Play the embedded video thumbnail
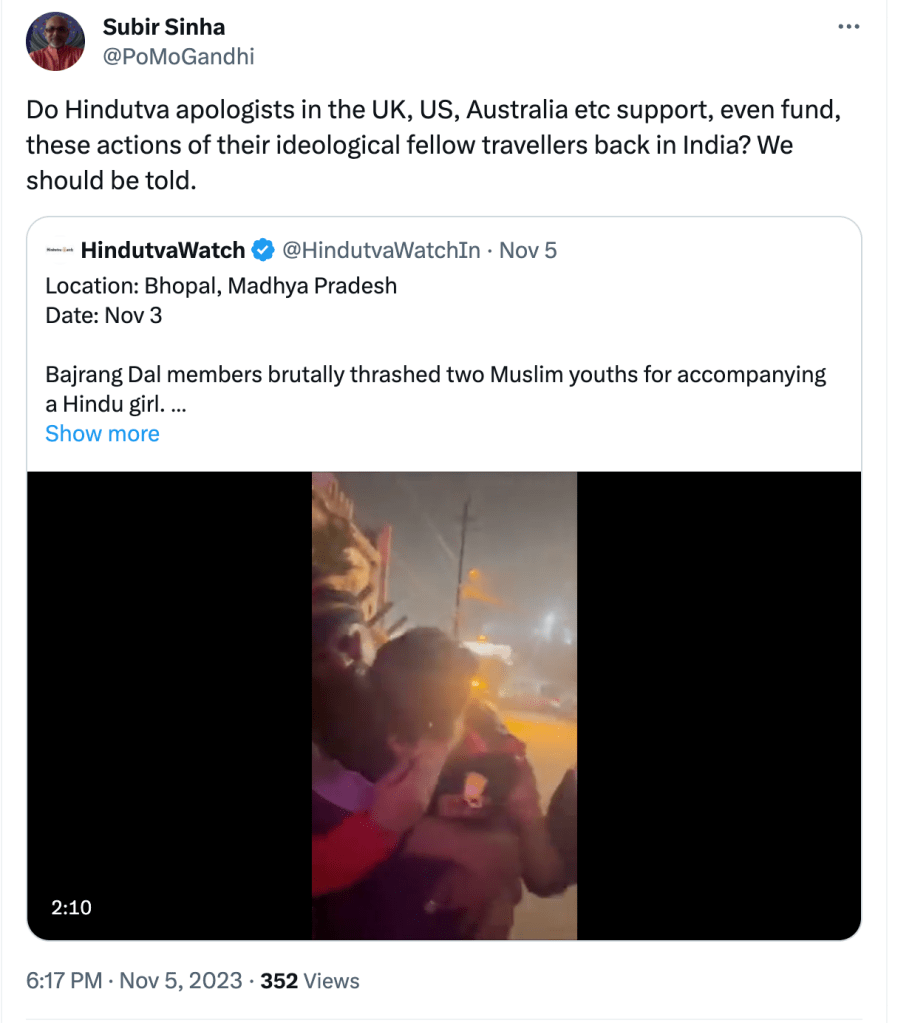The image size is (912, 1023). [x=444, y=705]
